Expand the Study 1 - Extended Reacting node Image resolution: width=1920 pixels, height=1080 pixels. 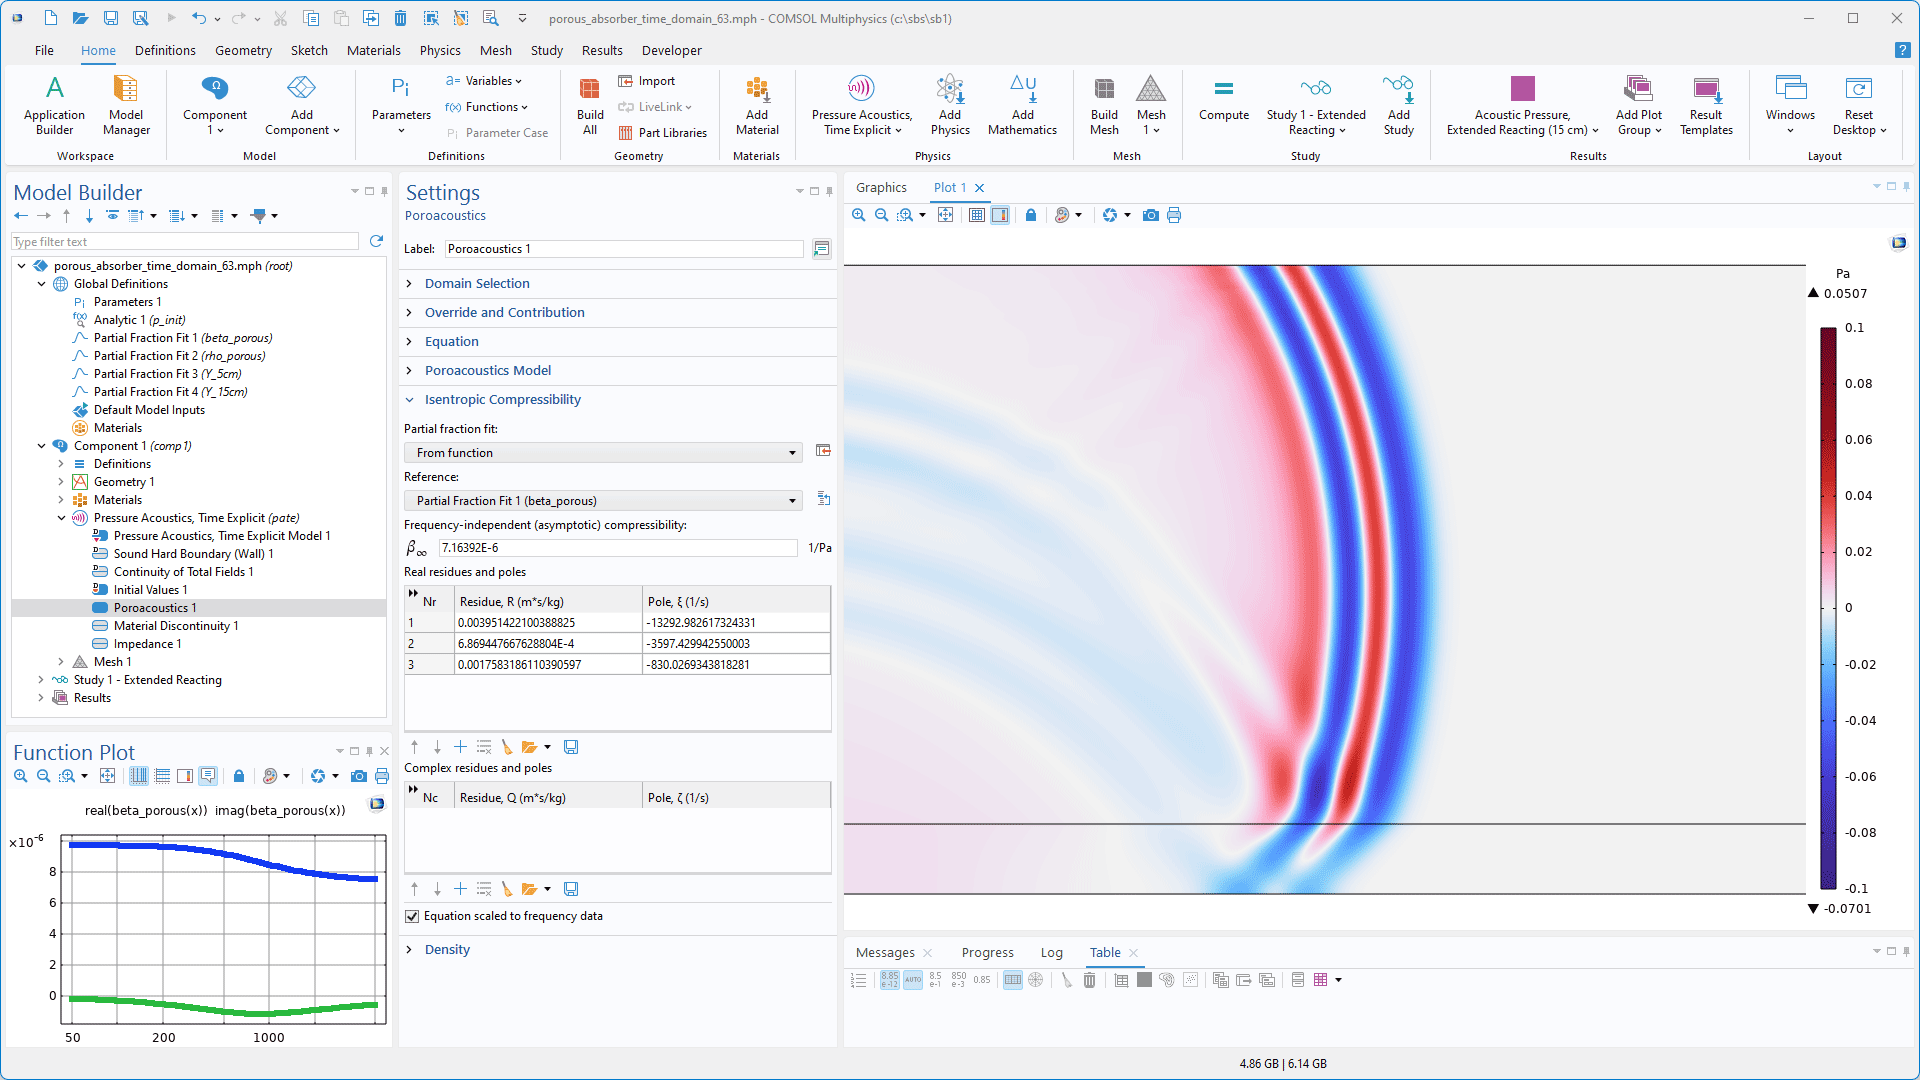pyautogui.click(x=41, y=680)
